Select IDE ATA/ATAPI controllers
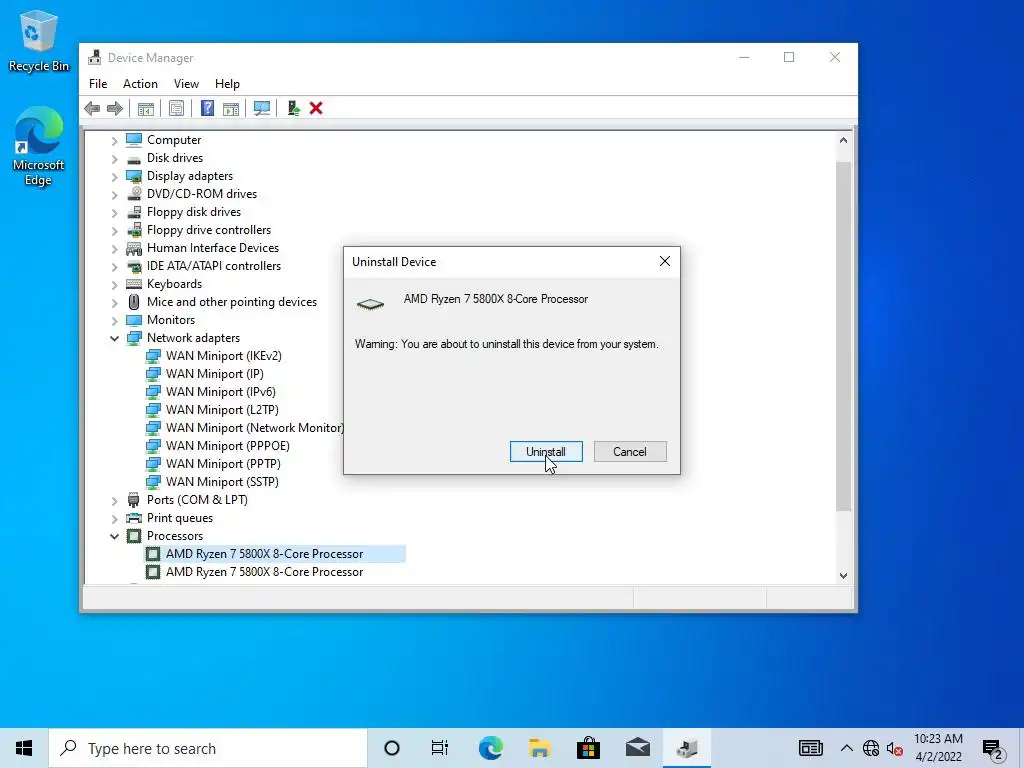The height and width of the screenshot is (768, 1024). tap(214, 266)
